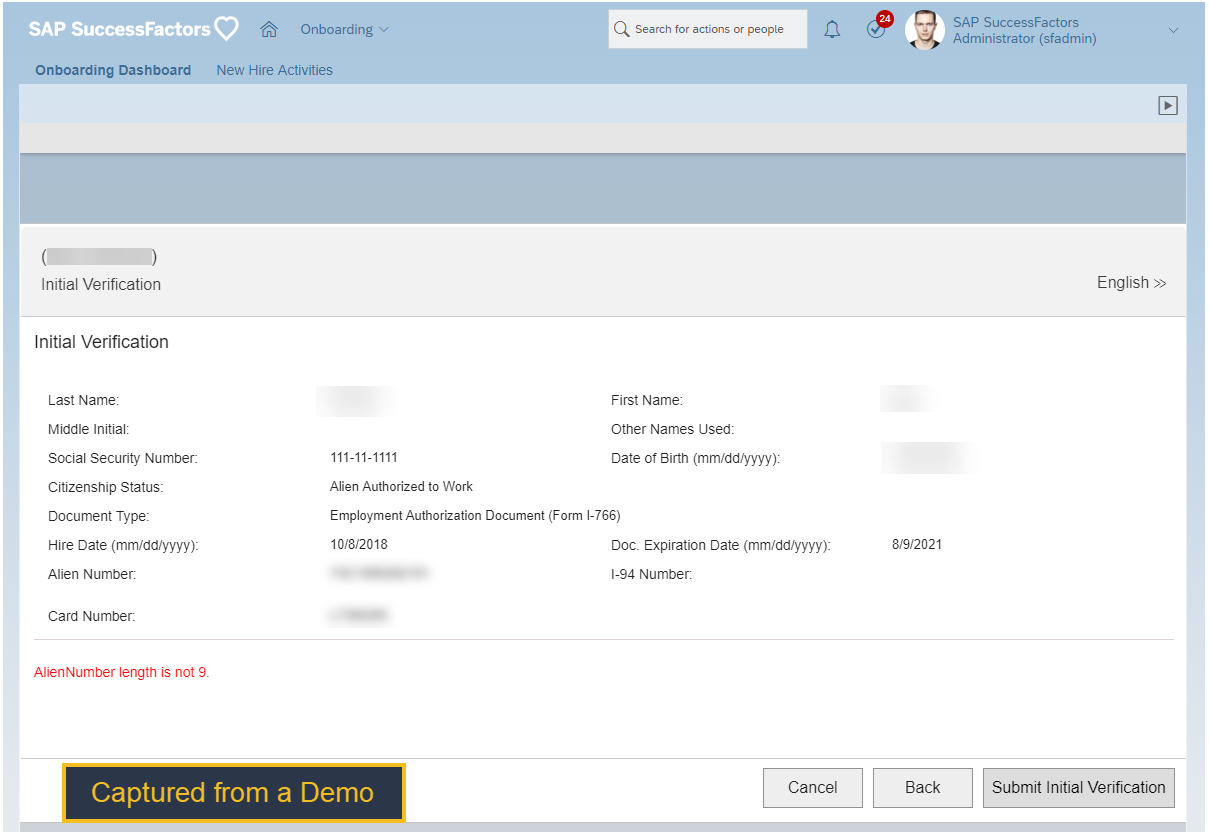The image size is (1209, 834).
Task: Click the Date of Birth label
Action: [695, 459]
